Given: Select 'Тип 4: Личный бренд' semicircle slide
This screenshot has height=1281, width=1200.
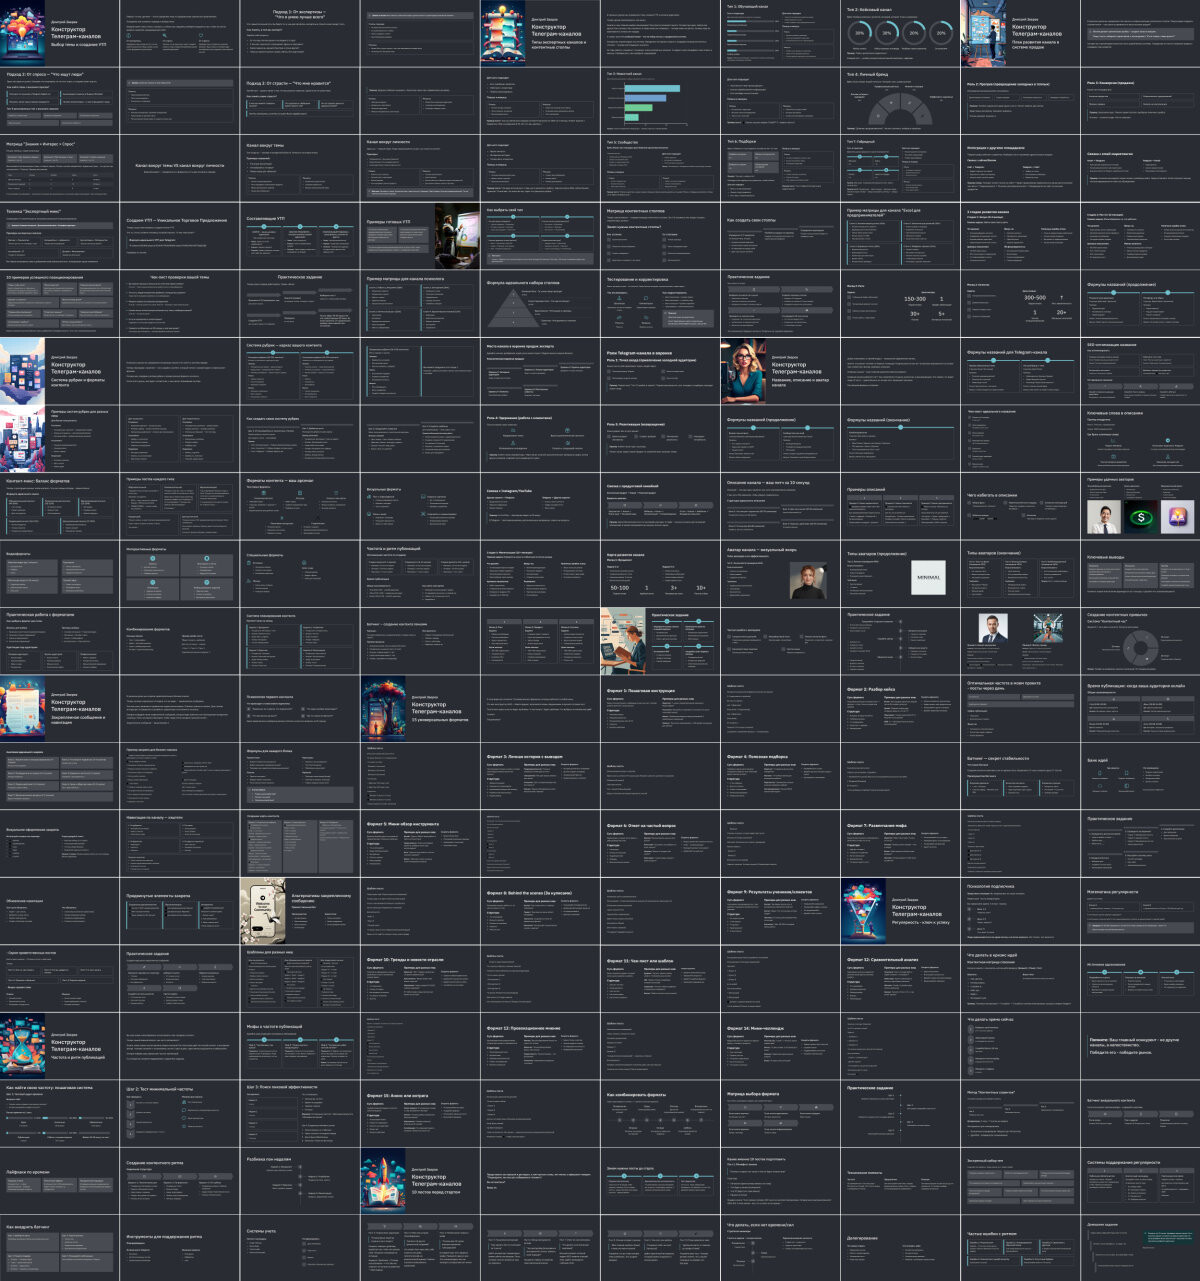Looking at the screenshot, I should coord(900,101).
